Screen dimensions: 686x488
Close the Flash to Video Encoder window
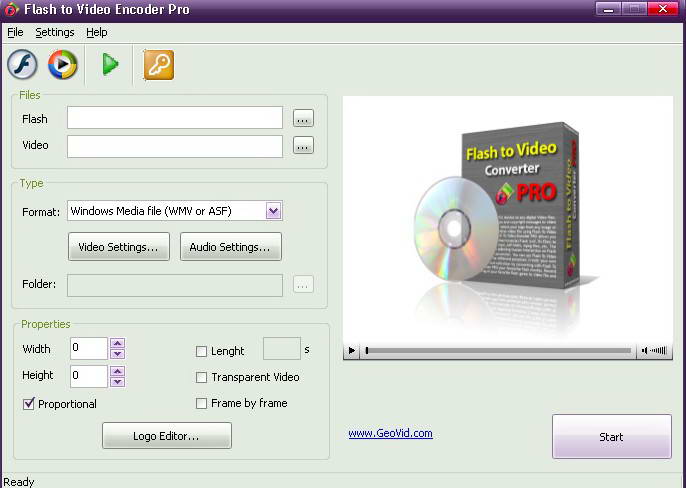(x=663, y=9)
